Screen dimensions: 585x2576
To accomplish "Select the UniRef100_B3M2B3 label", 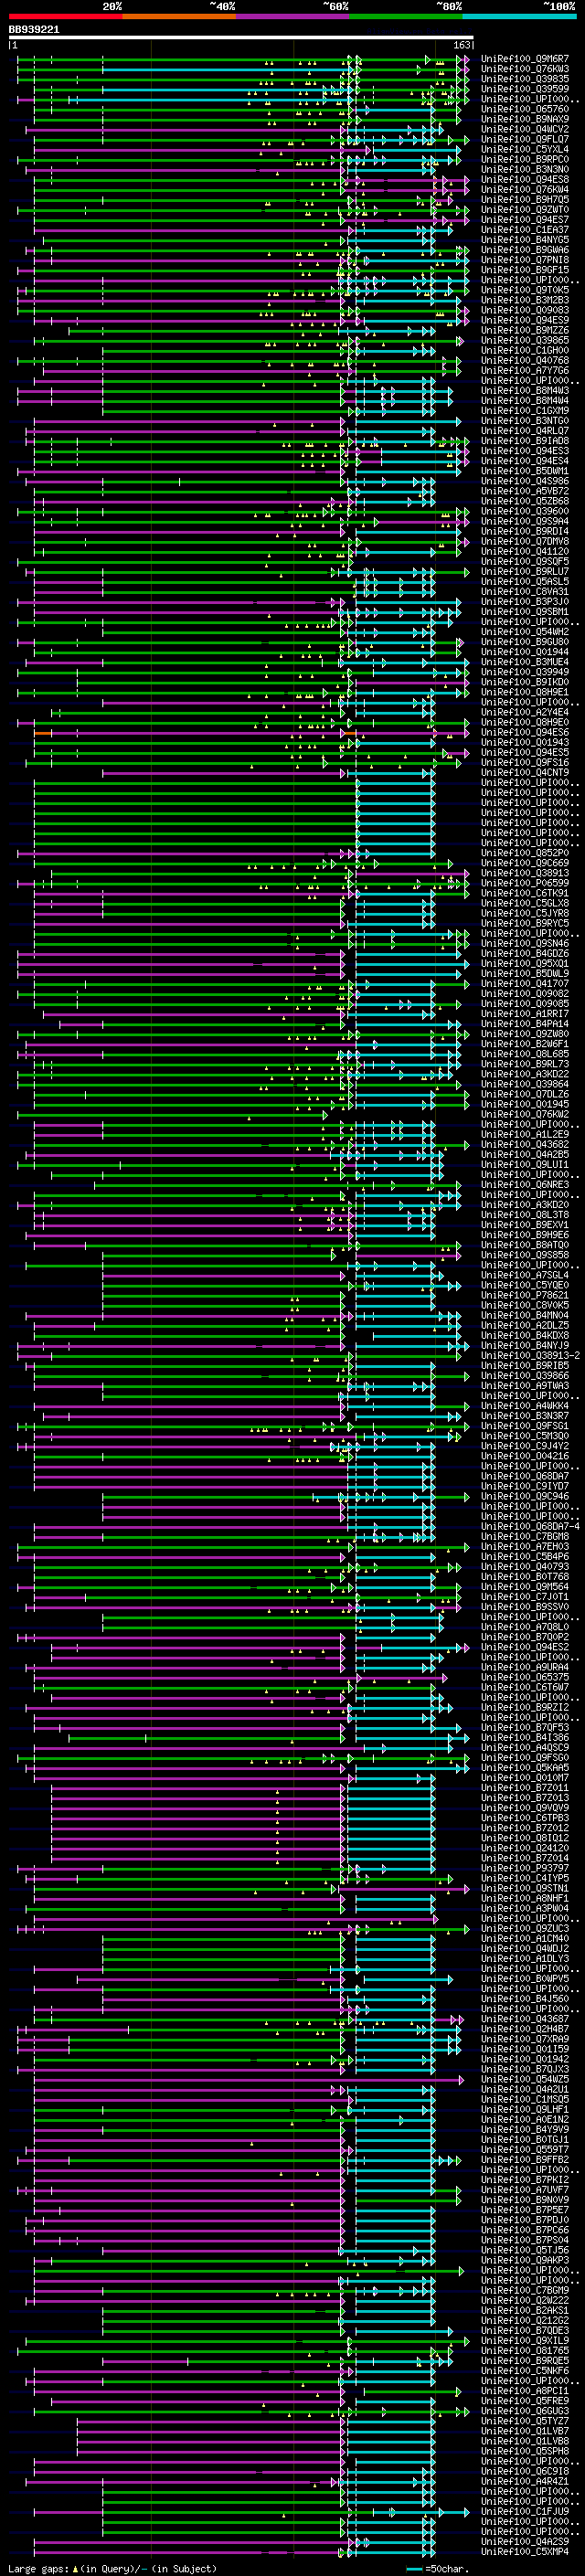I will coord(525,300).
